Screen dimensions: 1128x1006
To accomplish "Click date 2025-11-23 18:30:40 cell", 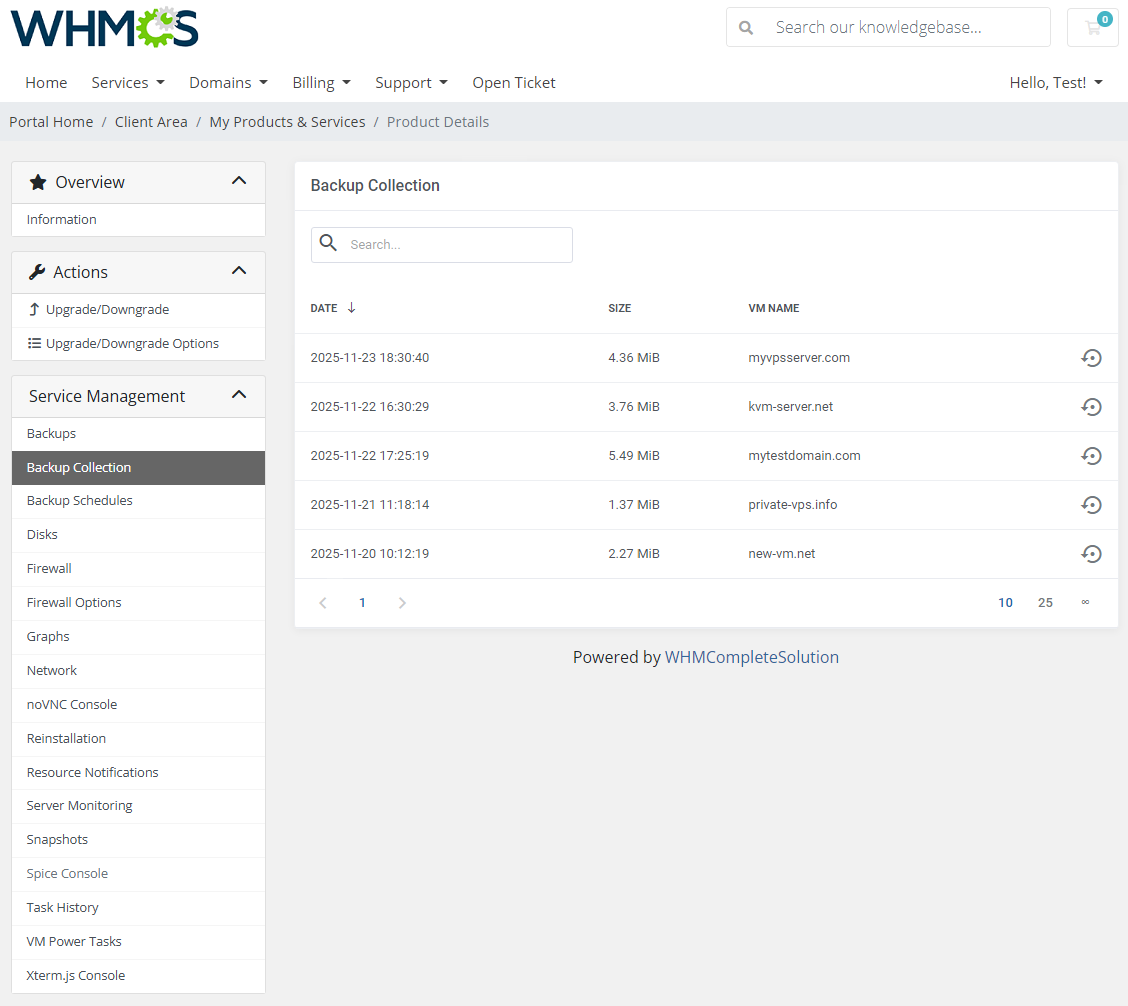I will (x=370, y=358).
